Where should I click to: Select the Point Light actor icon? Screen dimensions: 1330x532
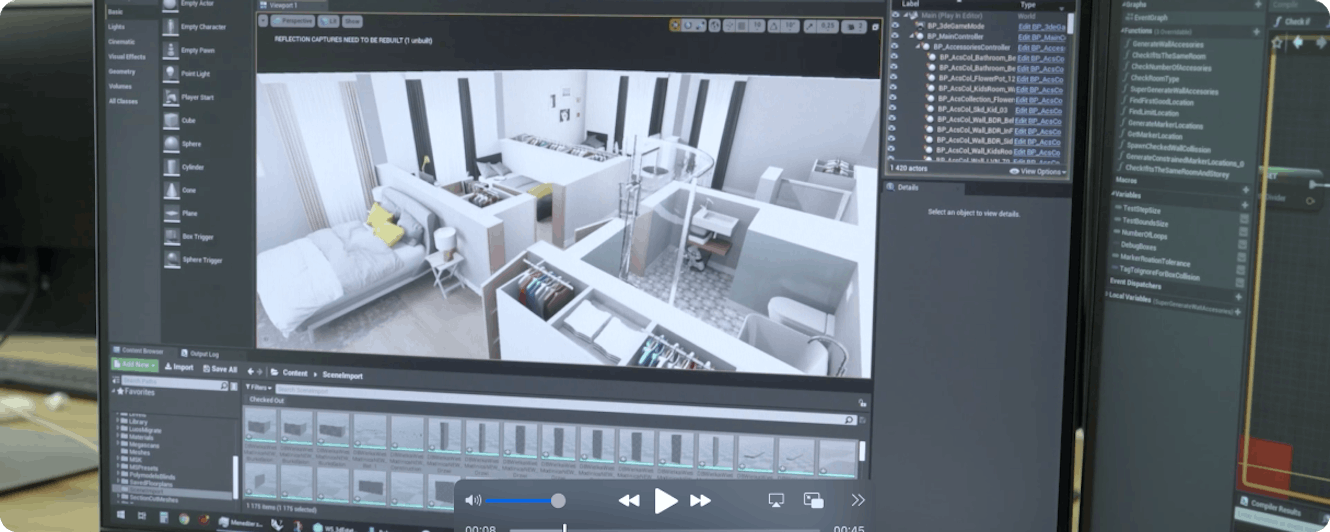pos(171,74)
